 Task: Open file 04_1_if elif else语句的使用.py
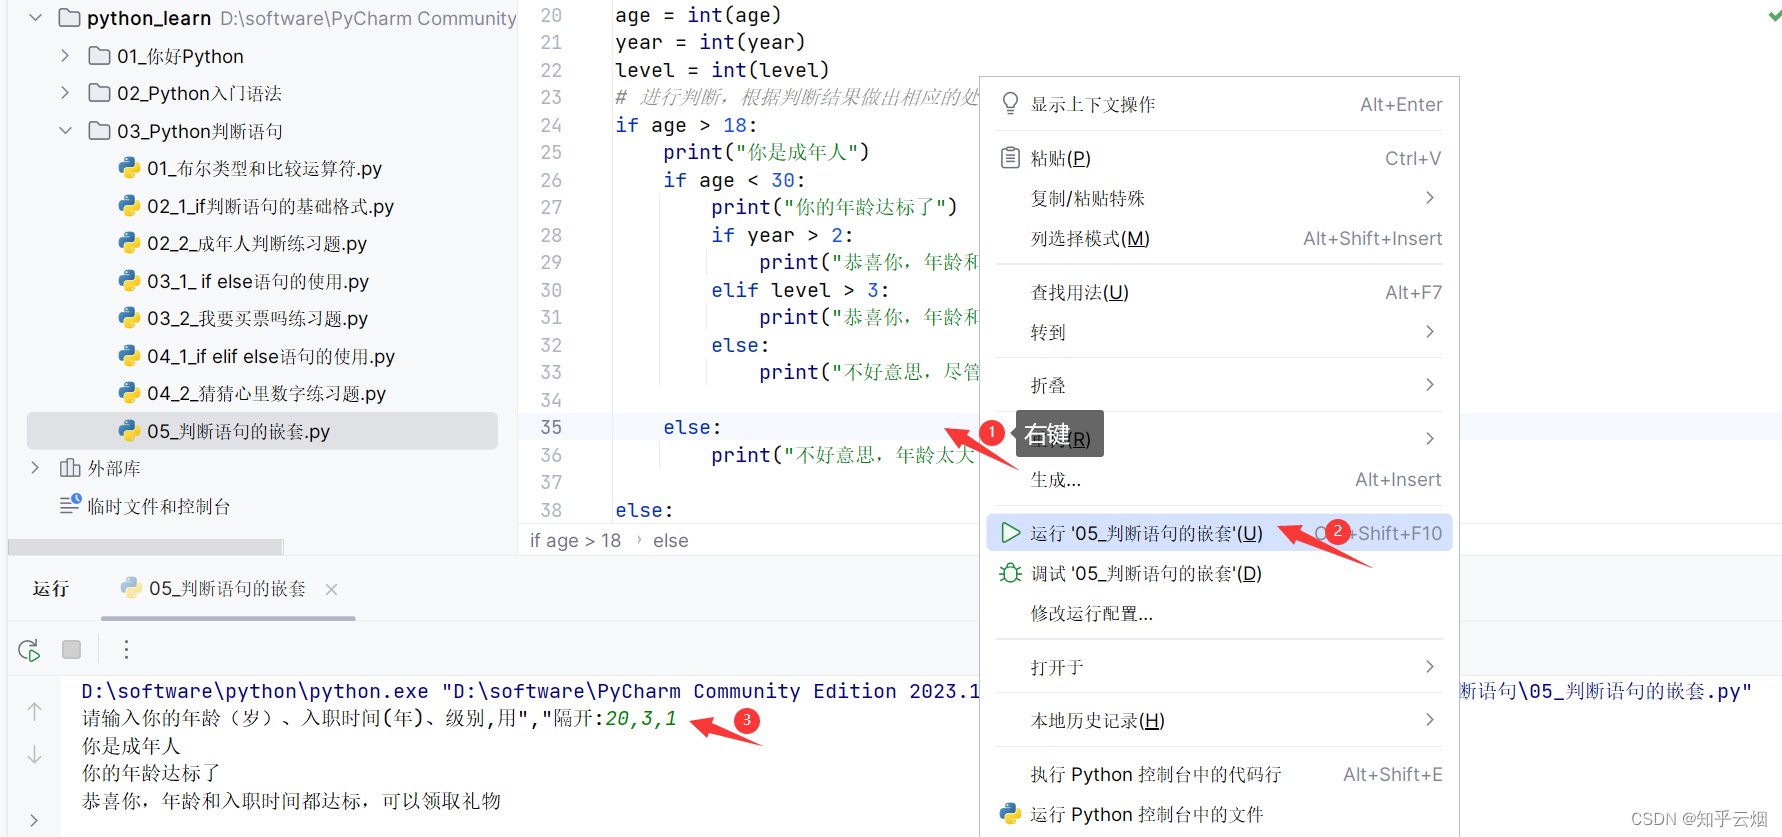pos(271,356)
